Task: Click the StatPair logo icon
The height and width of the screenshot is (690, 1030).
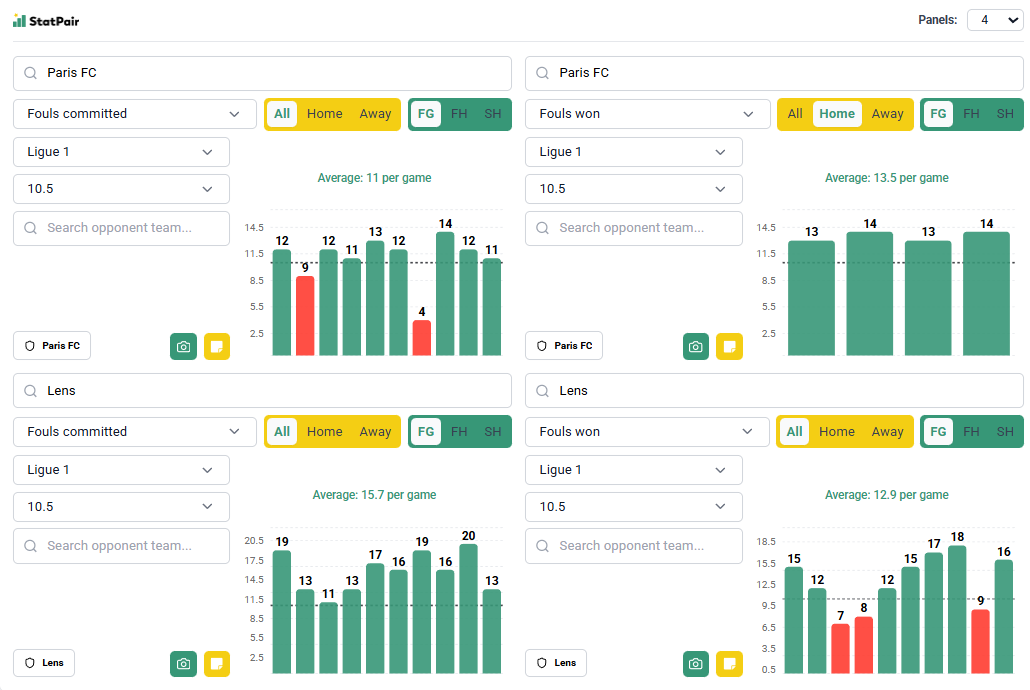Action: (x=19, y=20)
